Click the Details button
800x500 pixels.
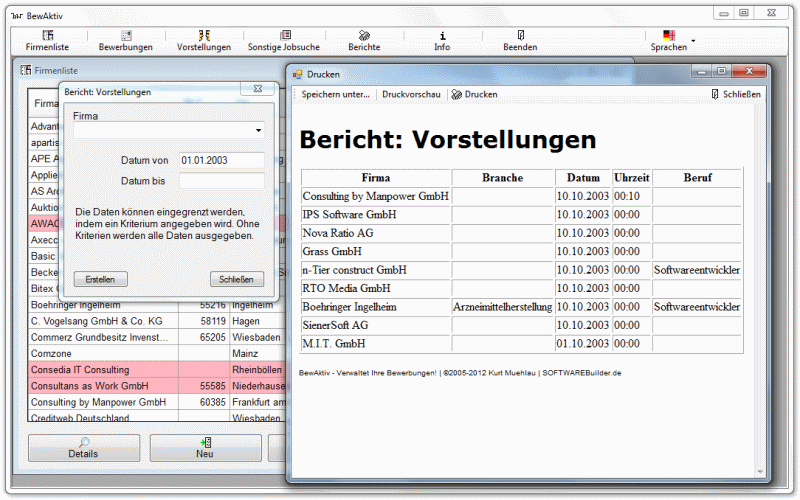84,448
